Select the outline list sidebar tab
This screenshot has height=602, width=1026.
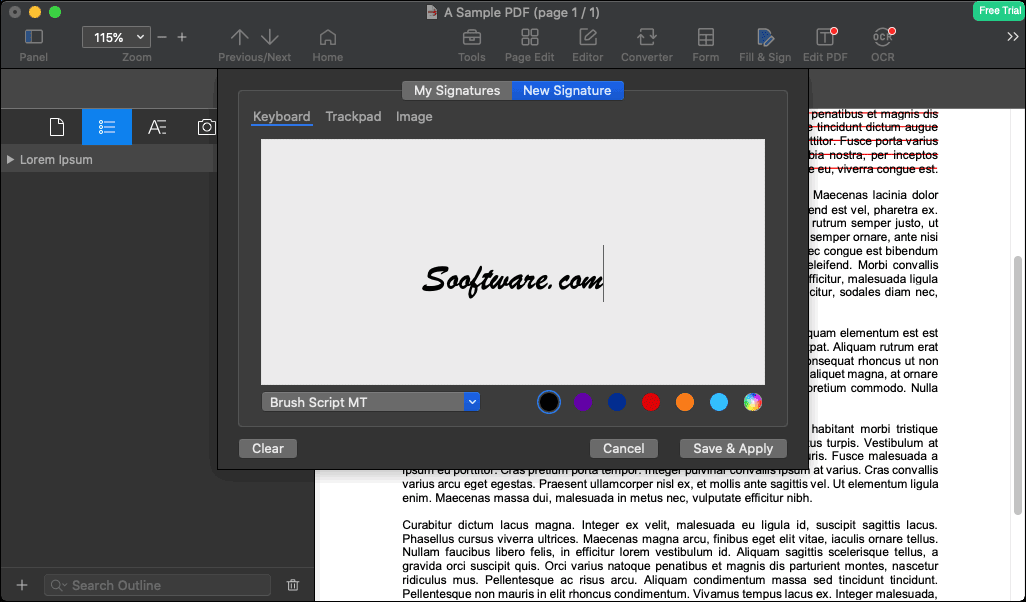[x=107, y=127]
